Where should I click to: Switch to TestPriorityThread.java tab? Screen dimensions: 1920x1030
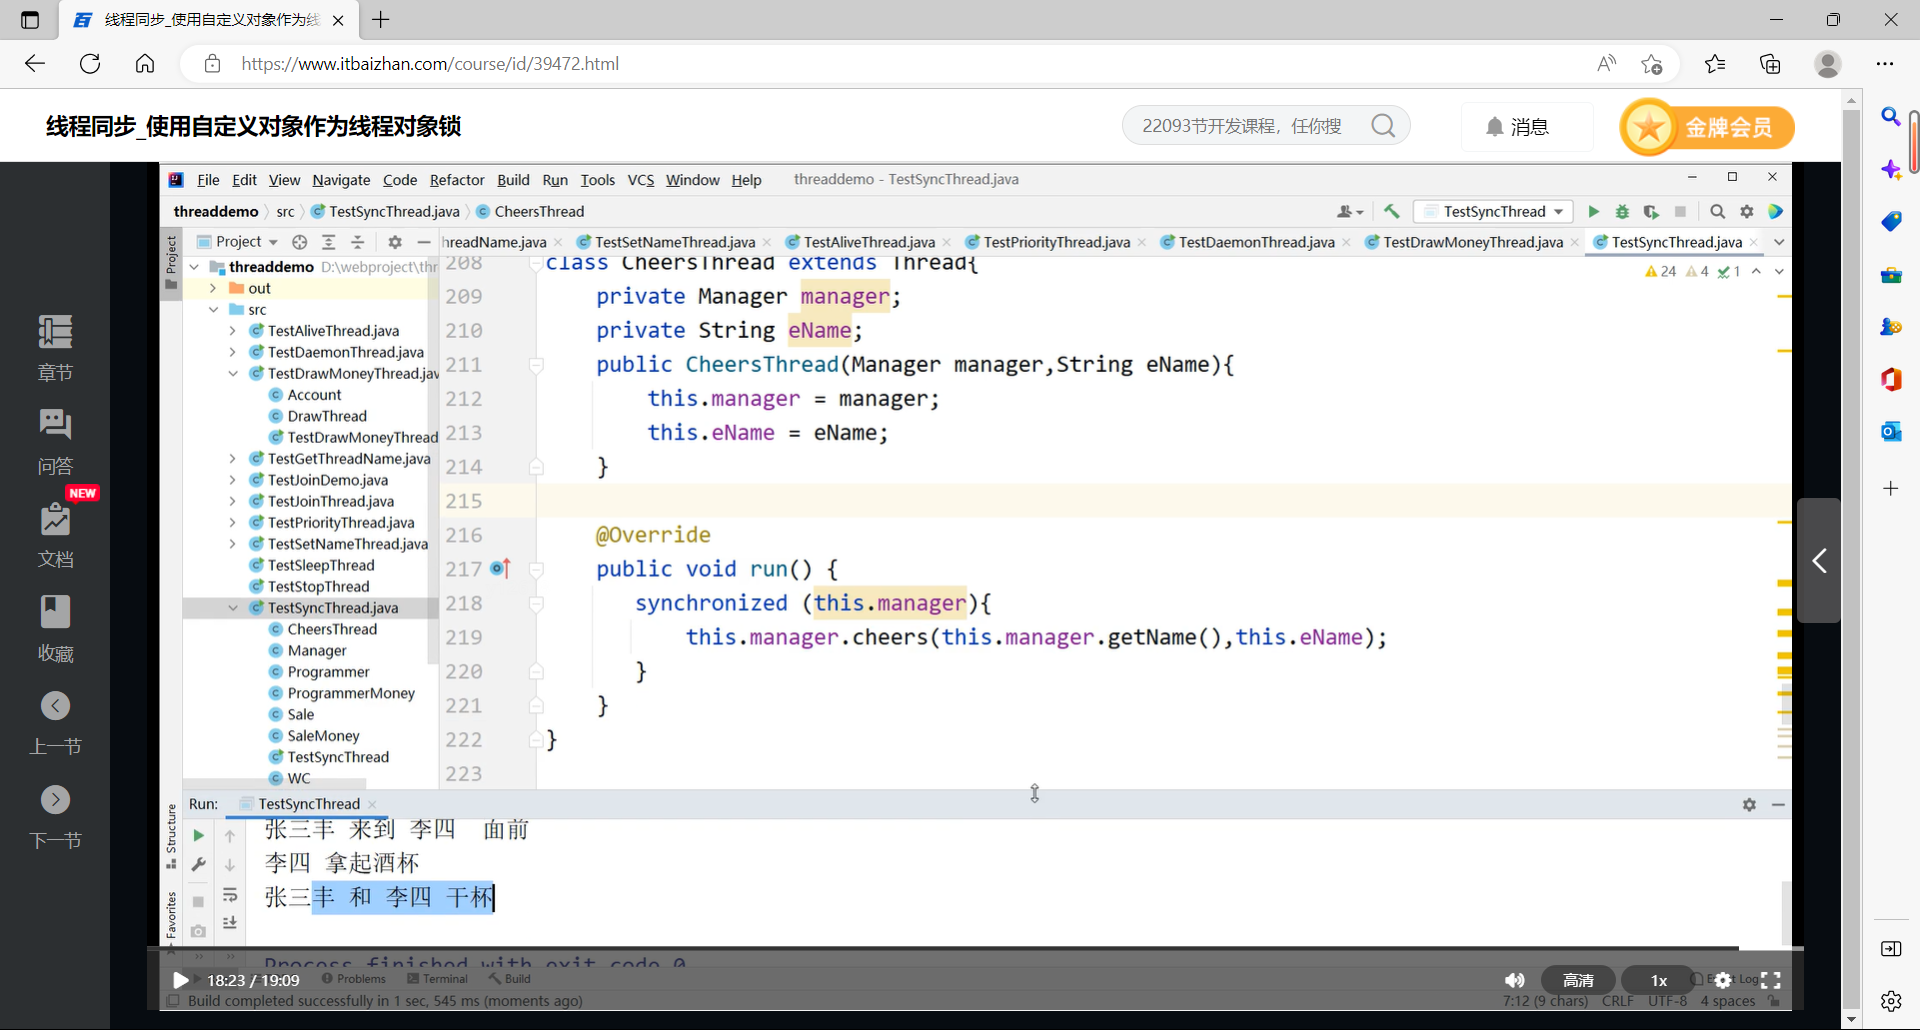pos(1057,242)
